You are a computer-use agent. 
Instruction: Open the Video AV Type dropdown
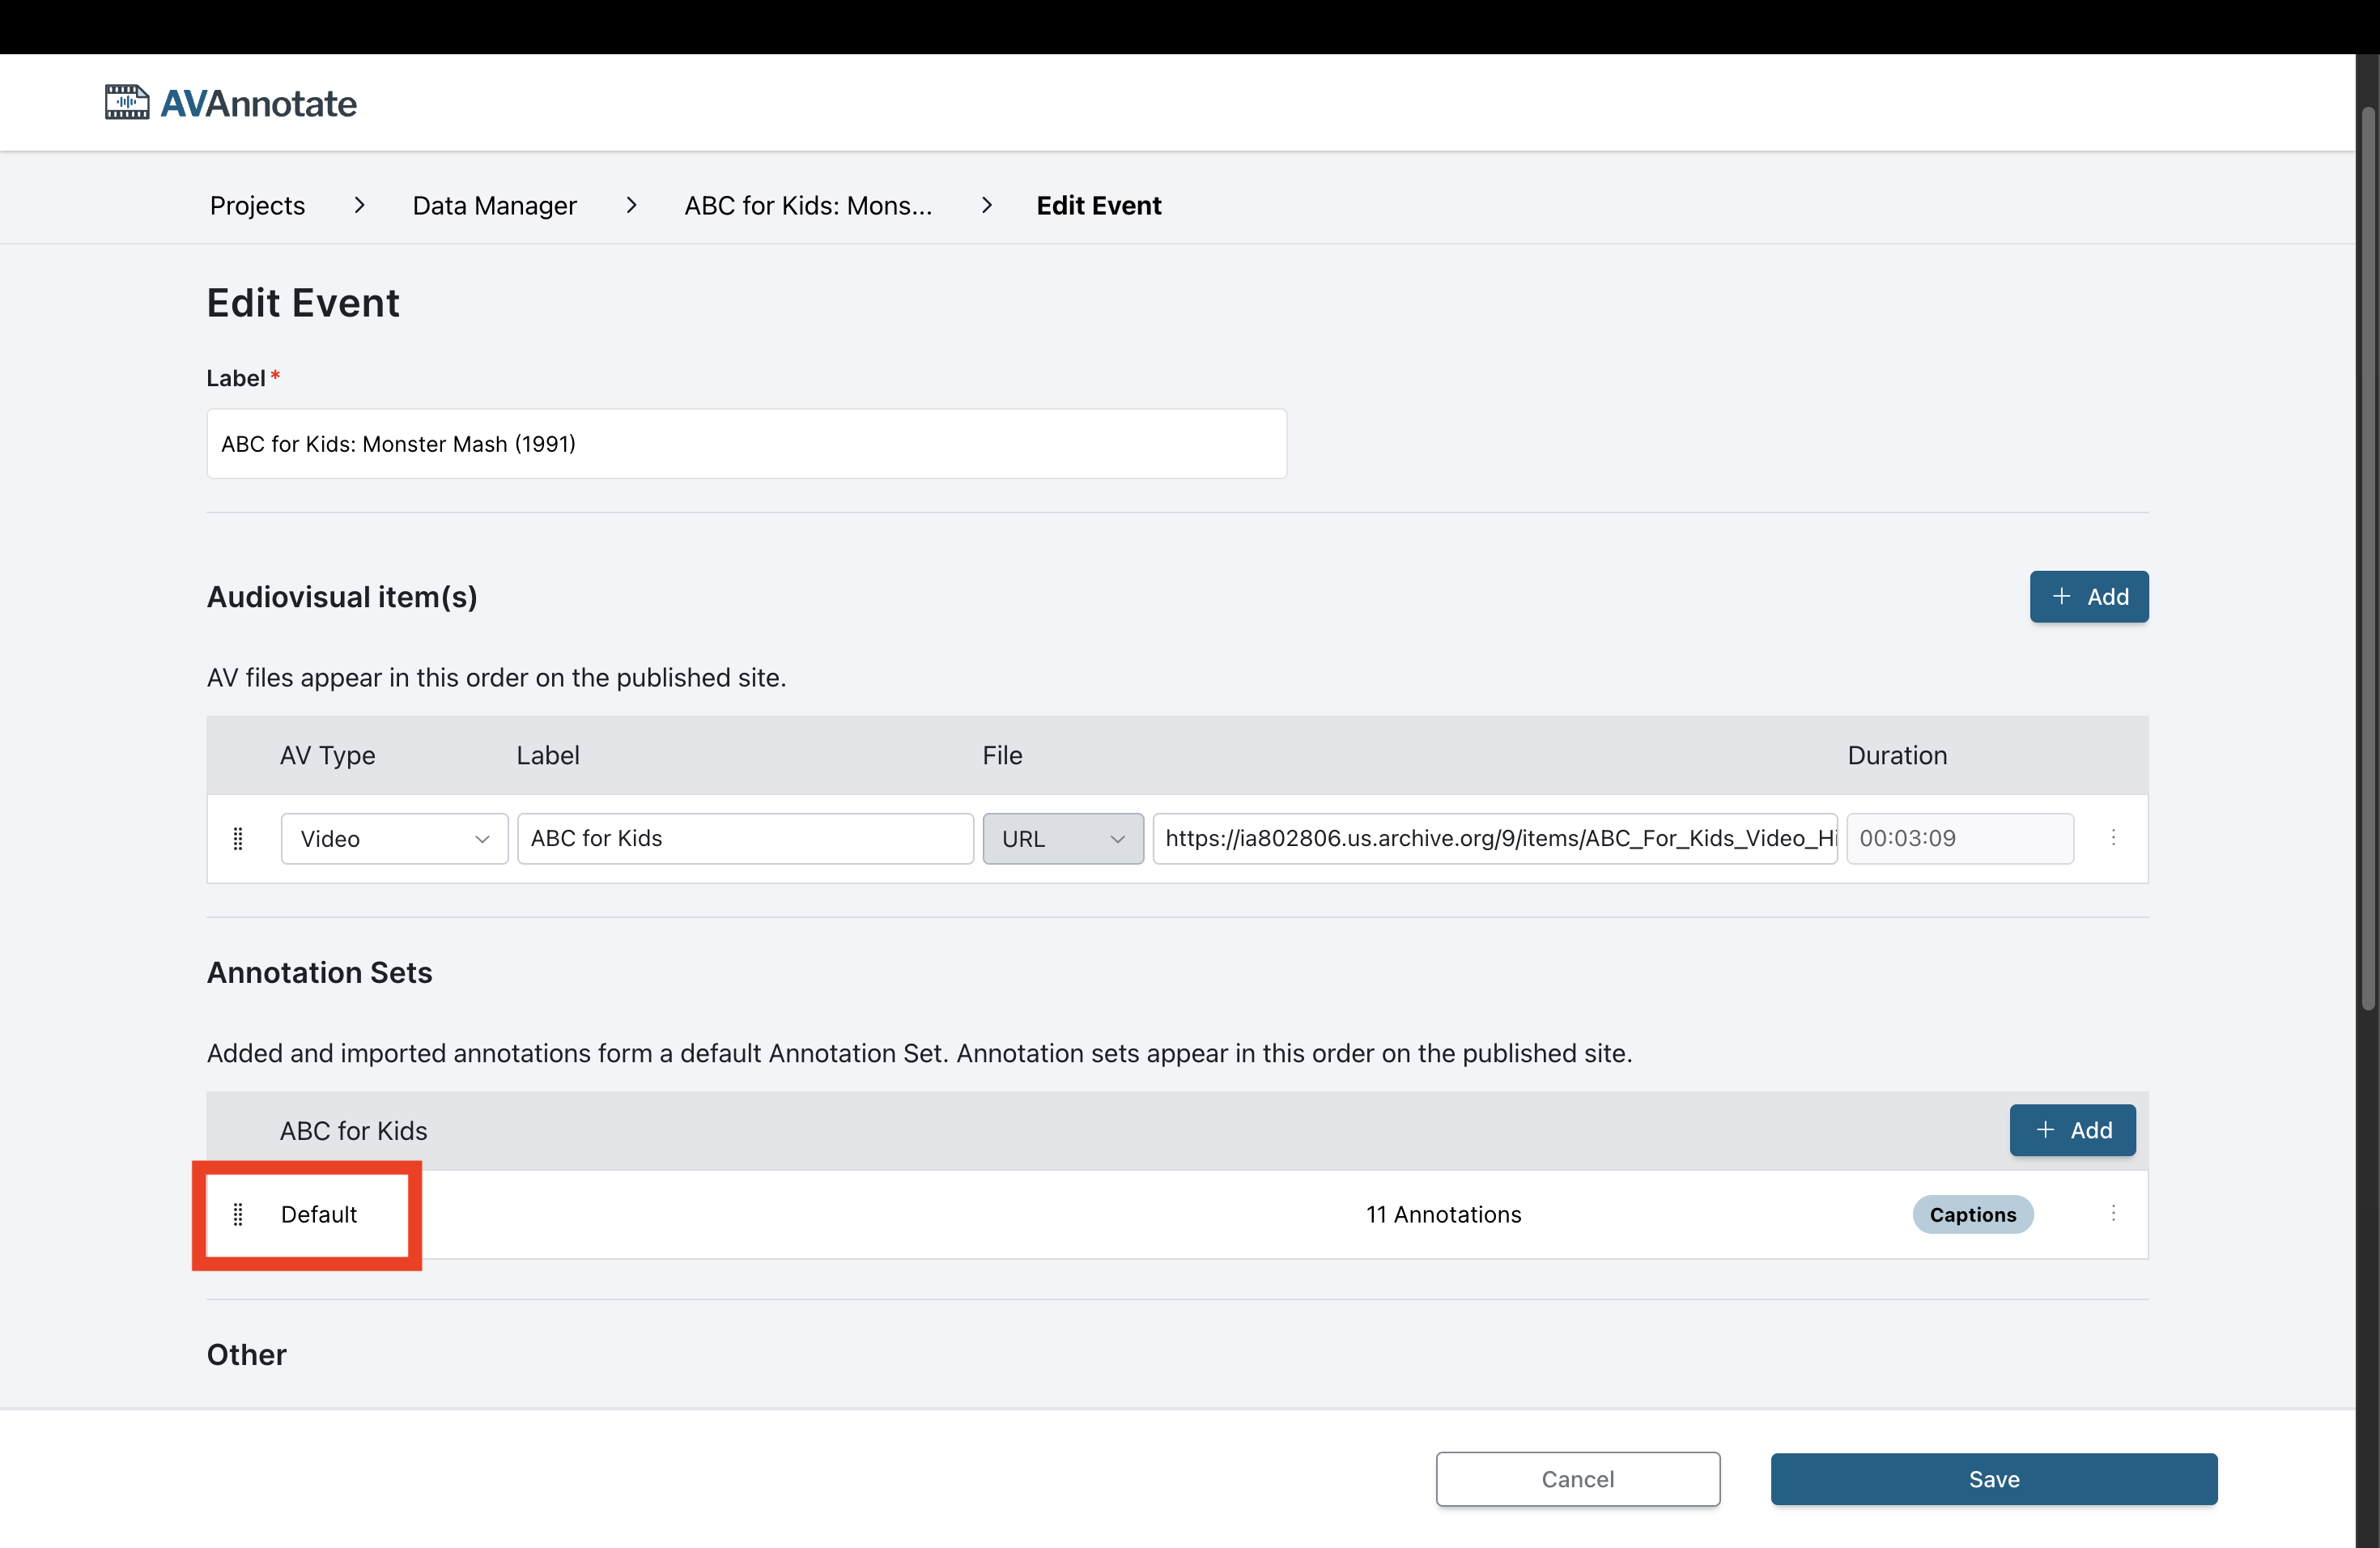pyautogui.click(x=394, y=838)
